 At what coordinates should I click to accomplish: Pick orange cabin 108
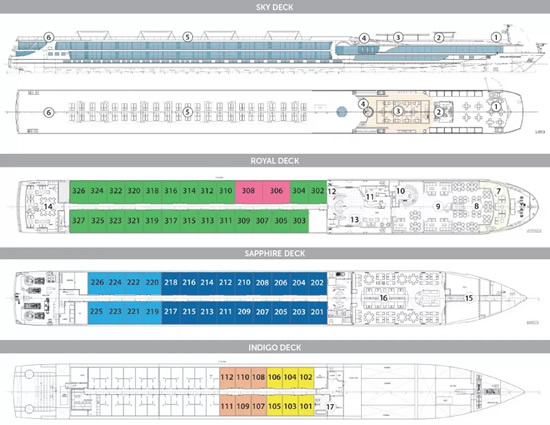click(x=259, y=378)
